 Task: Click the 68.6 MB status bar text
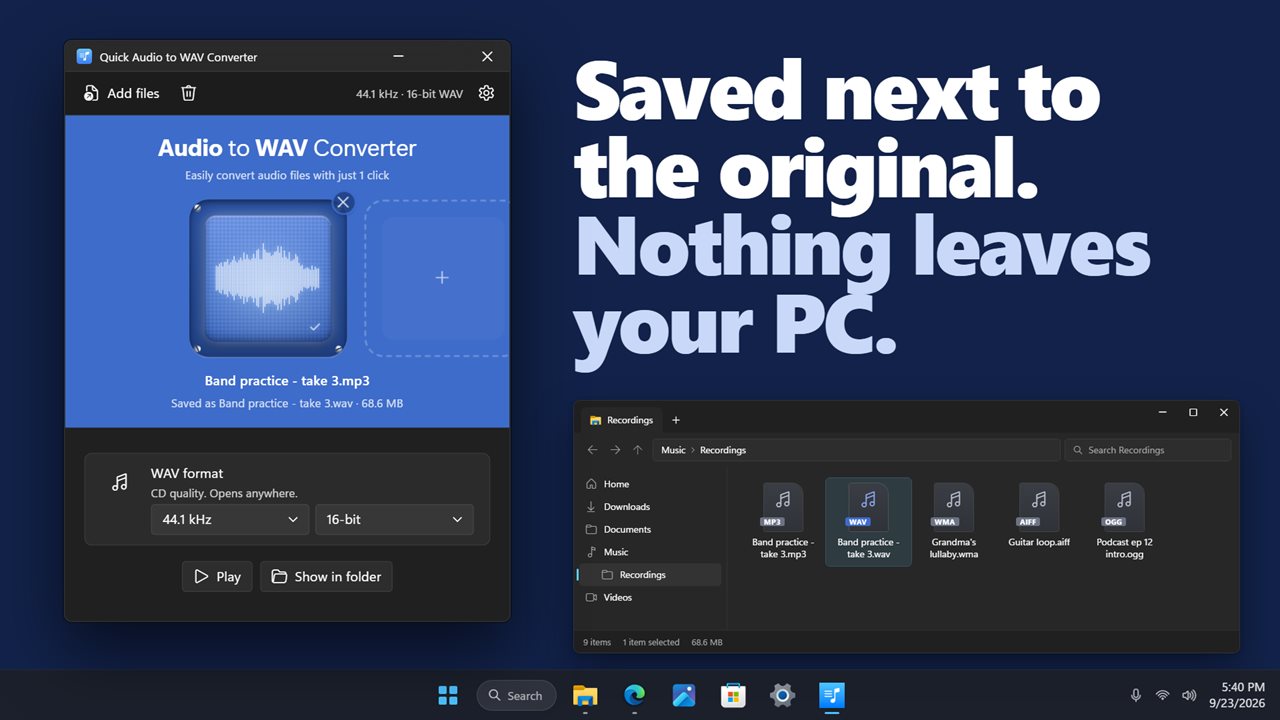707,642
